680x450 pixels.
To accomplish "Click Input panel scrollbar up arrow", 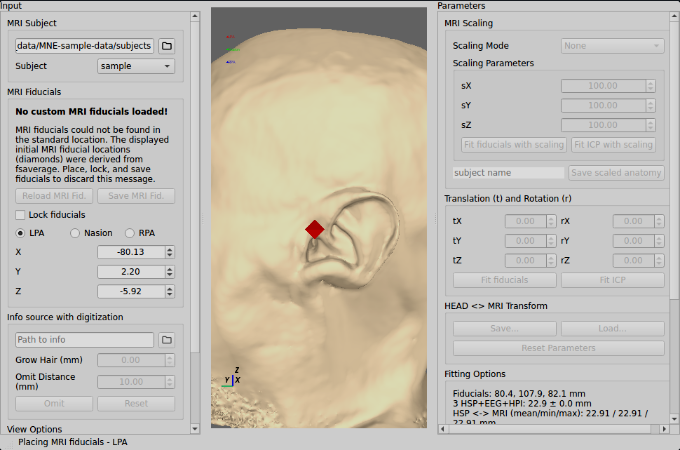I will (x=195, y=16).
